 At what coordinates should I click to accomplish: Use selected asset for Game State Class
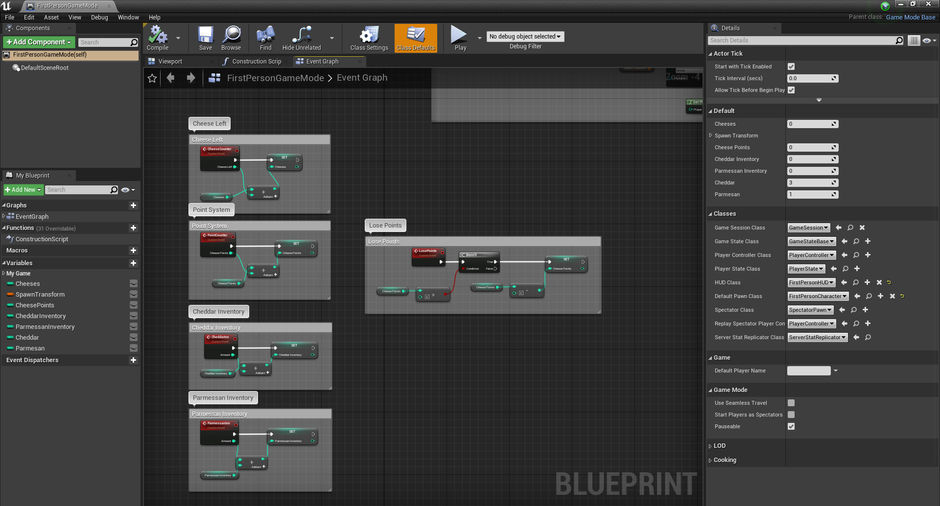[844, 242]
